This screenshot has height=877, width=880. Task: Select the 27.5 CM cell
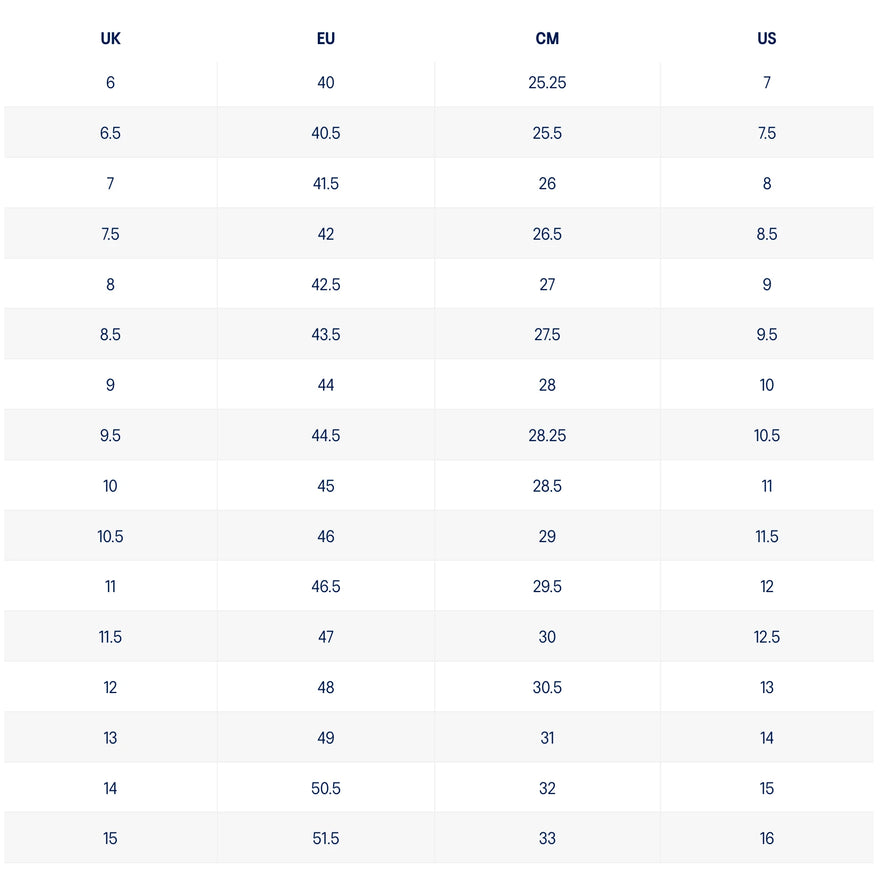[x=547, y=335]
